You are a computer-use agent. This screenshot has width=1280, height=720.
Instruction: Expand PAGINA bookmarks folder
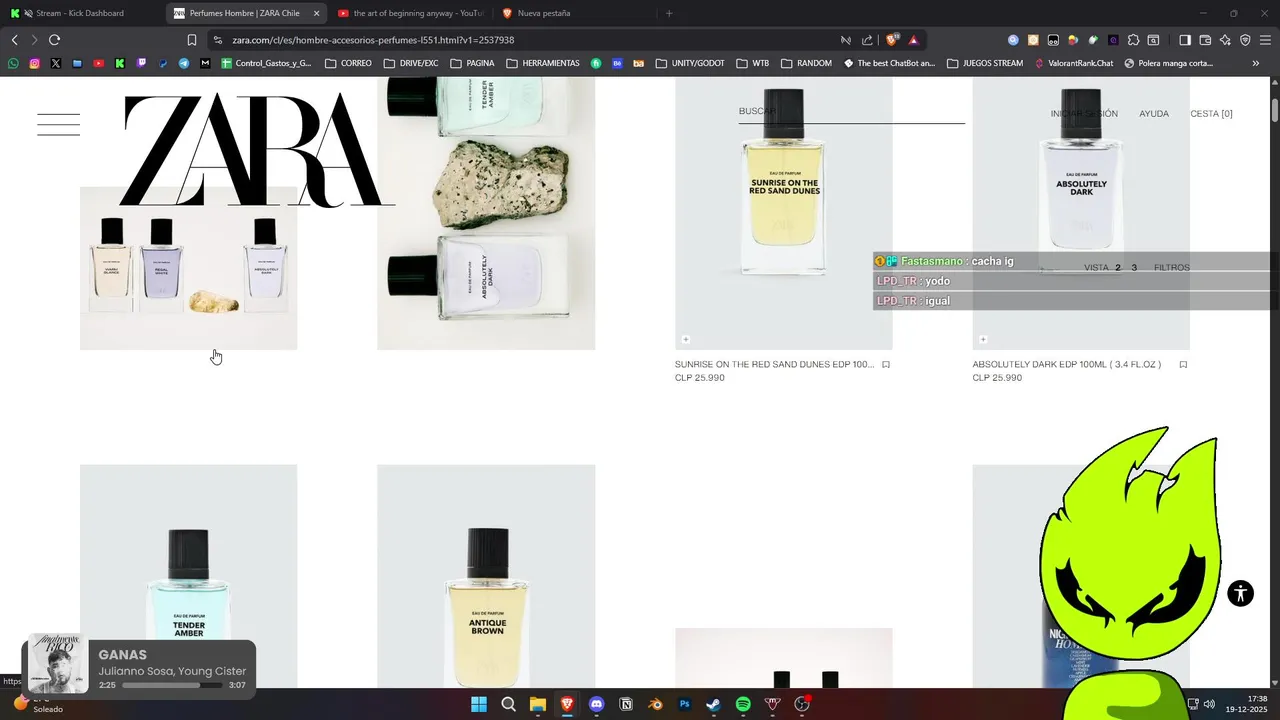click(472, 63)
